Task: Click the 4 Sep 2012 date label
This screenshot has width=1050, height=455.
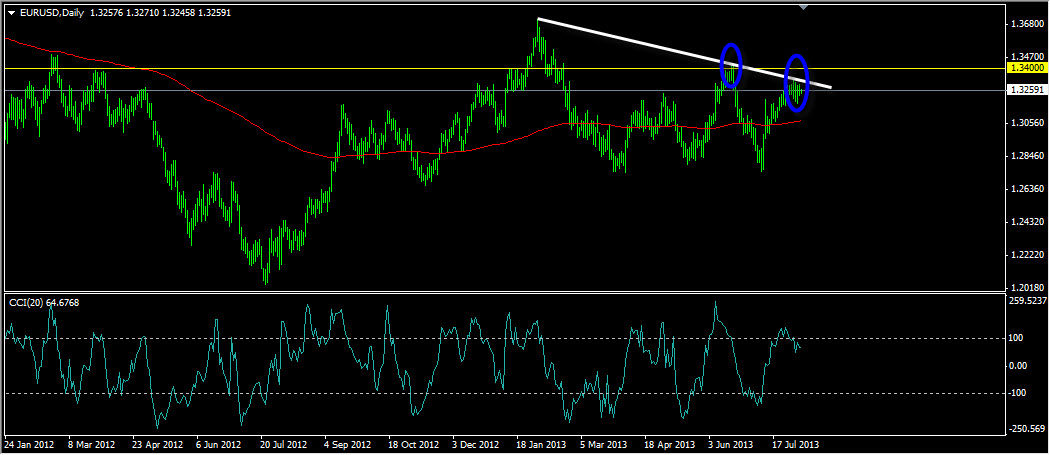Action: (347, 444)
